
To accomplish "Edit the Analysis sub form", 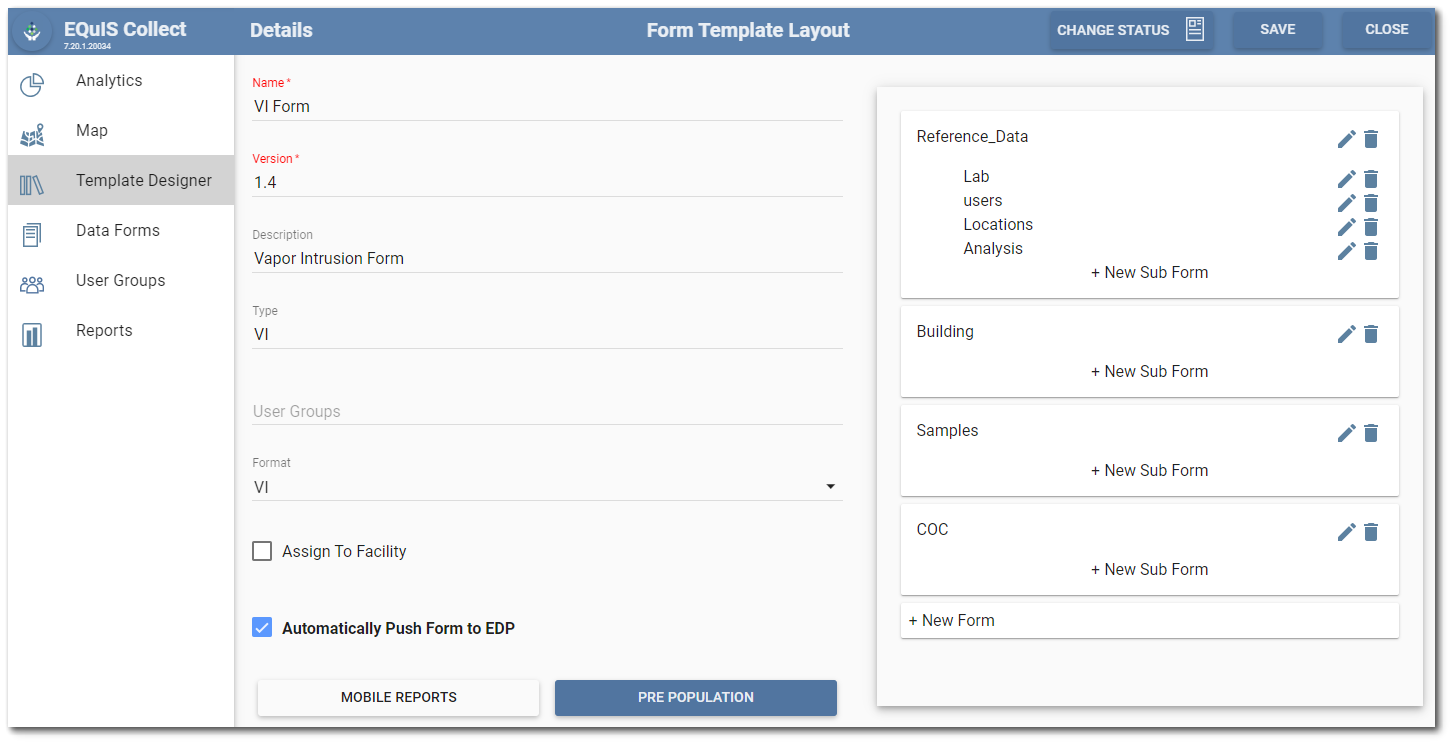I will pyautogui.click(x=1346, y=251).
